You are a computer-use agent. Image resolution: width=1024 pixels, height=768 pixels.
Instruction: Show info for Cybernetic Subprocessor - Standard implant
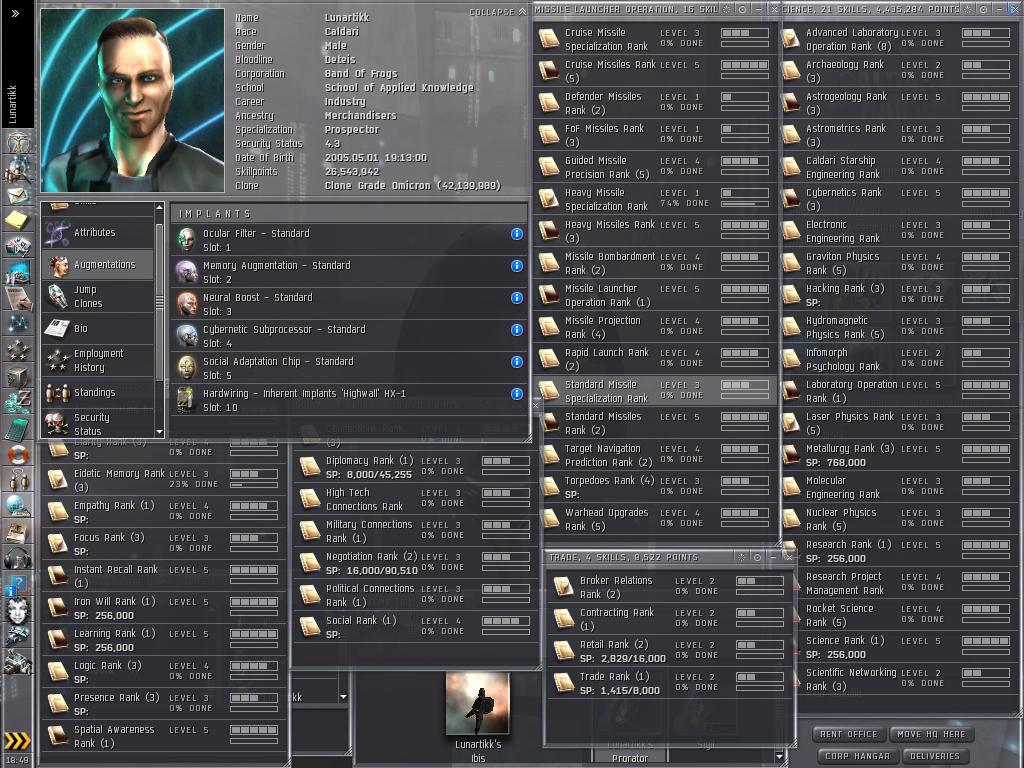pos(517,329)
